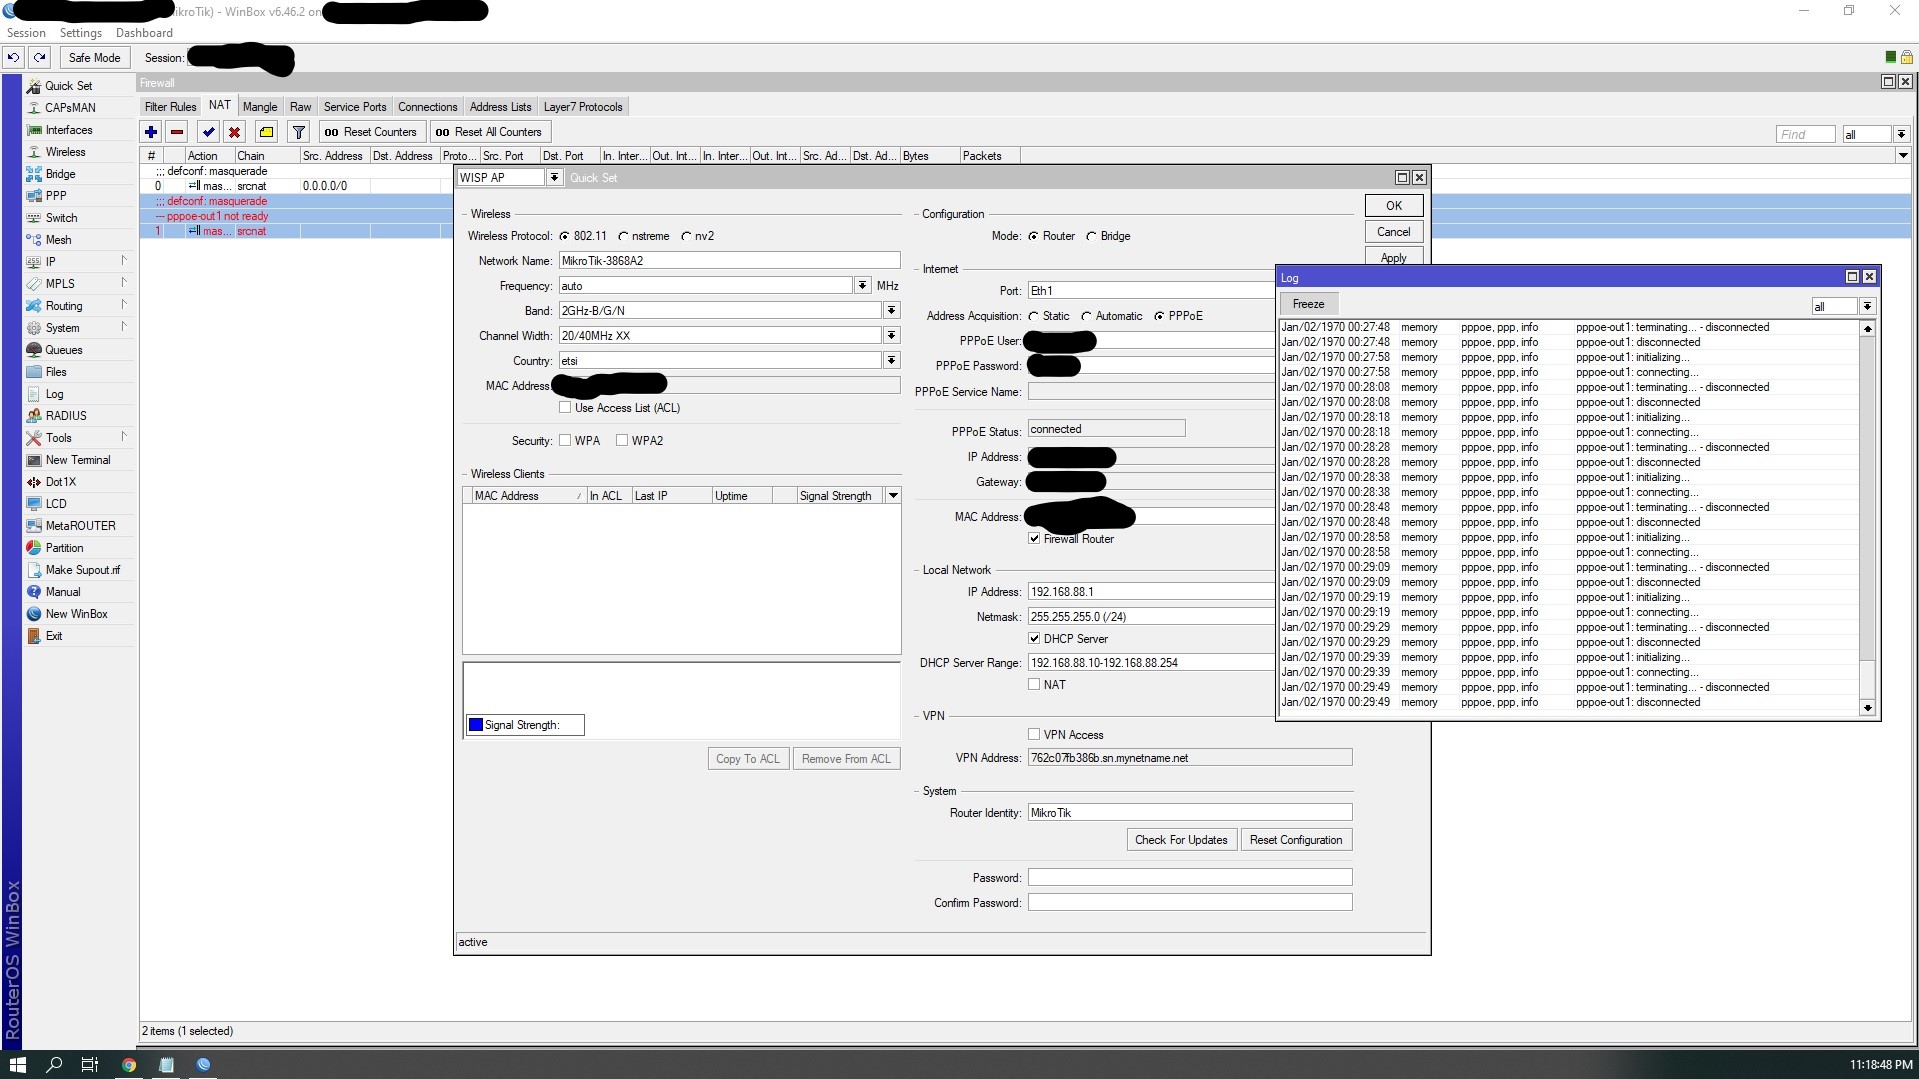Open the Country dropdown
Viewport: 1919px width, 1079px height.
click(x=891, y=361)
